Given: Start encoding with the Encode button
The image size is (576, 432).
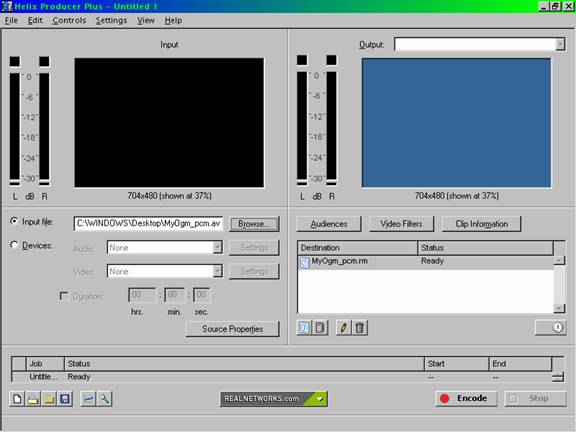Looking at the screenshot, I should point(466,399).
